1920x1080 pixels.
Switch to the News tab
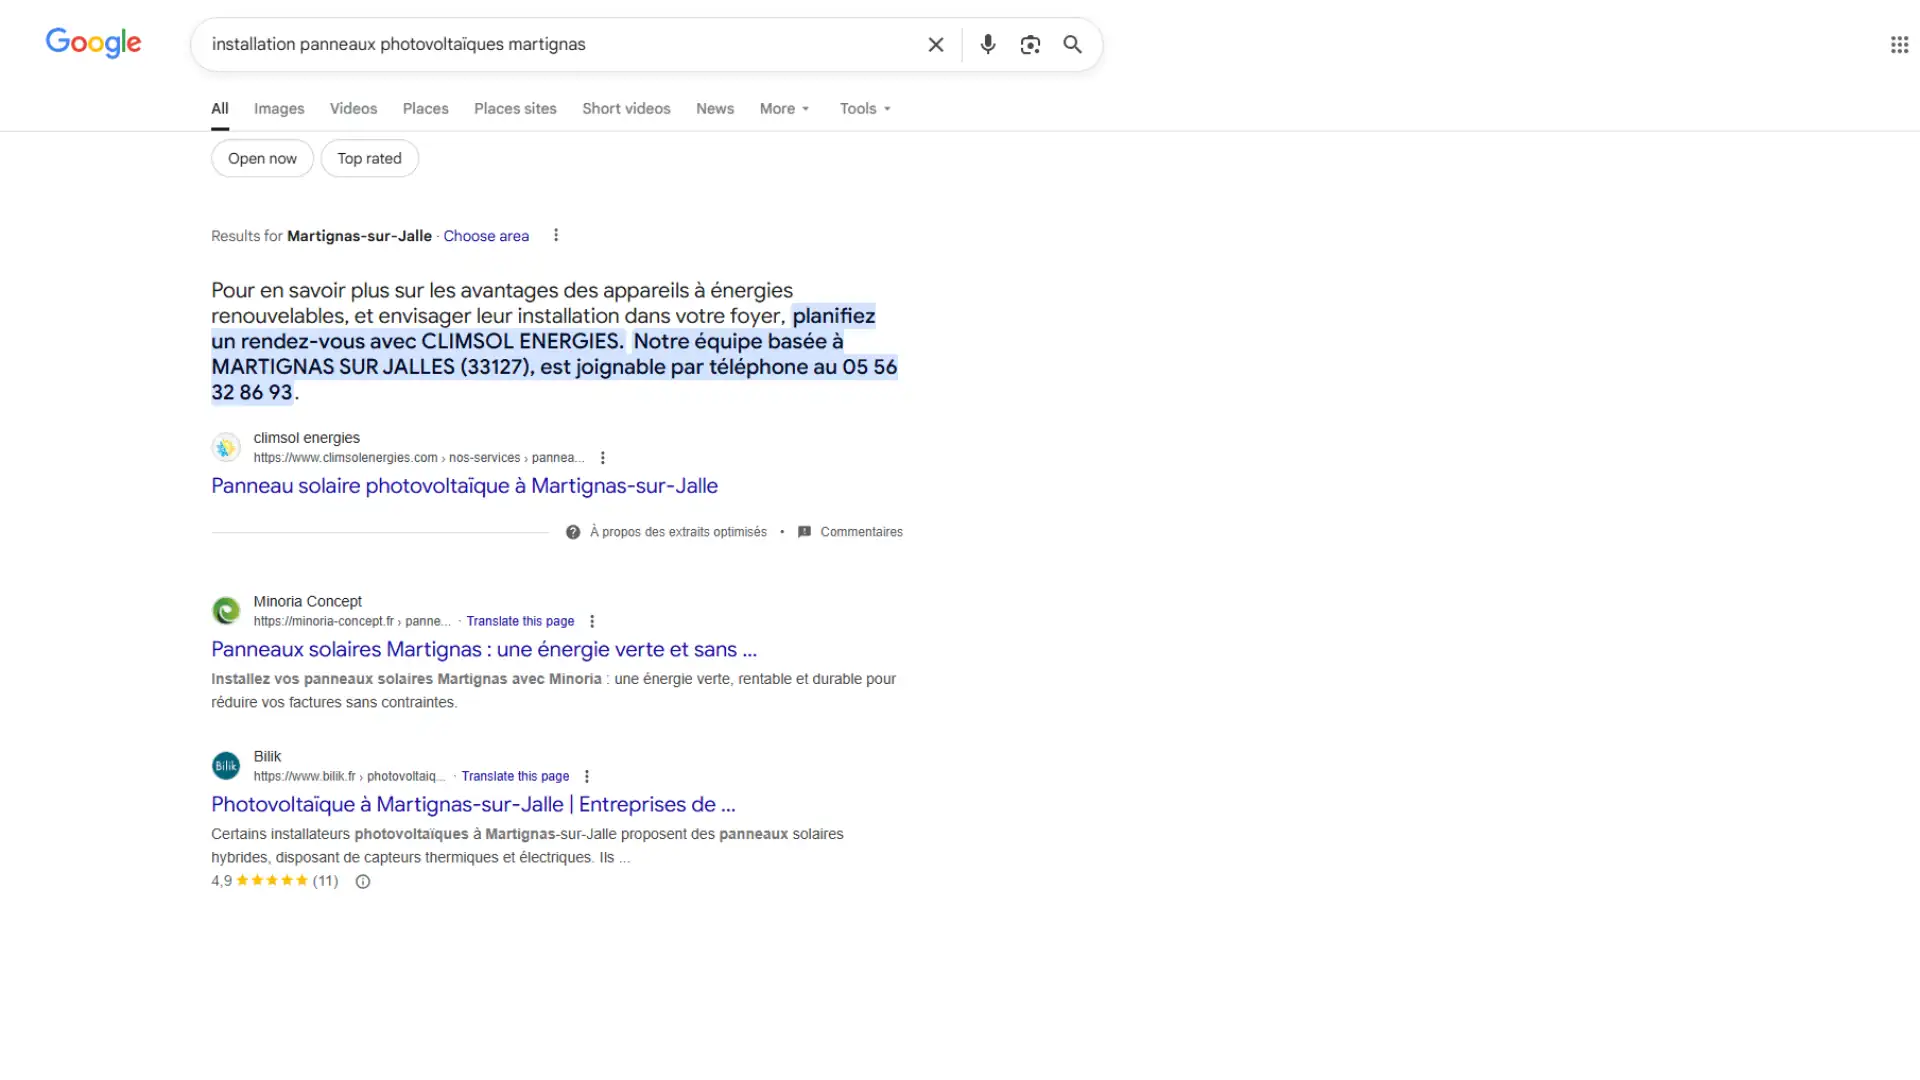pos(715,109)
